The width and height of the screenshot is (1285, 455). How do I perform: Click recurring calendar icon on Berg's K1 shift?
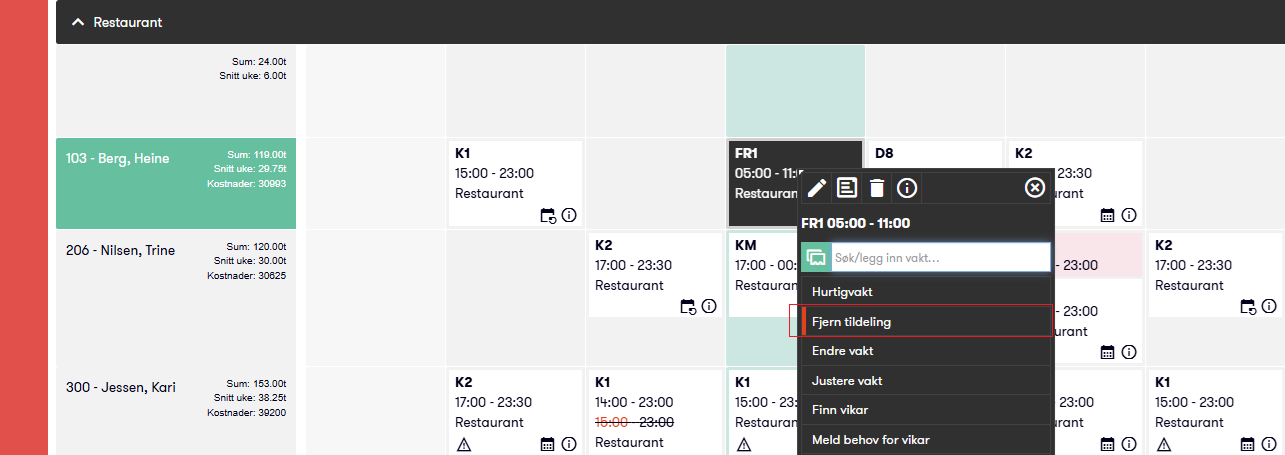pos(548,215)
